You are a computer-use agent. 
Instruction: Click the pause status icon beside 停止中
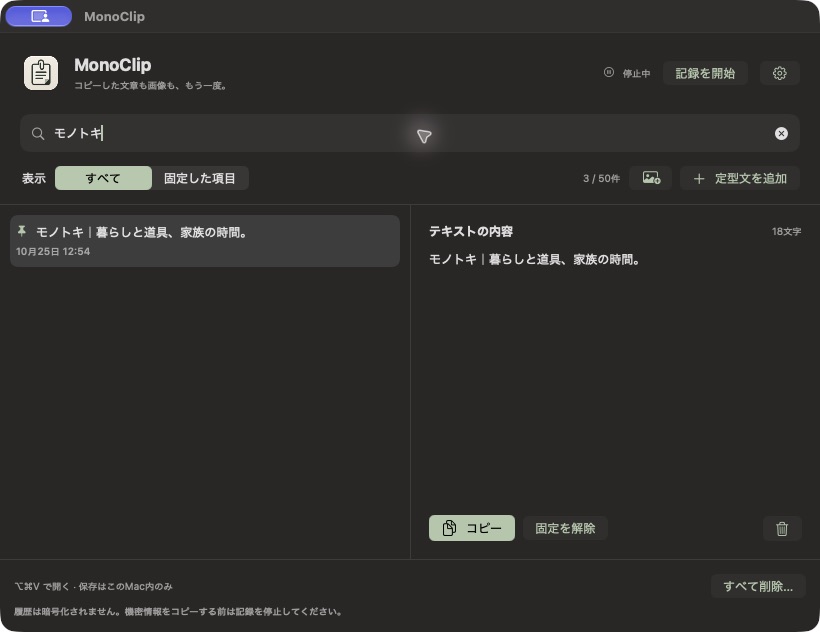[x=609, y=73]
